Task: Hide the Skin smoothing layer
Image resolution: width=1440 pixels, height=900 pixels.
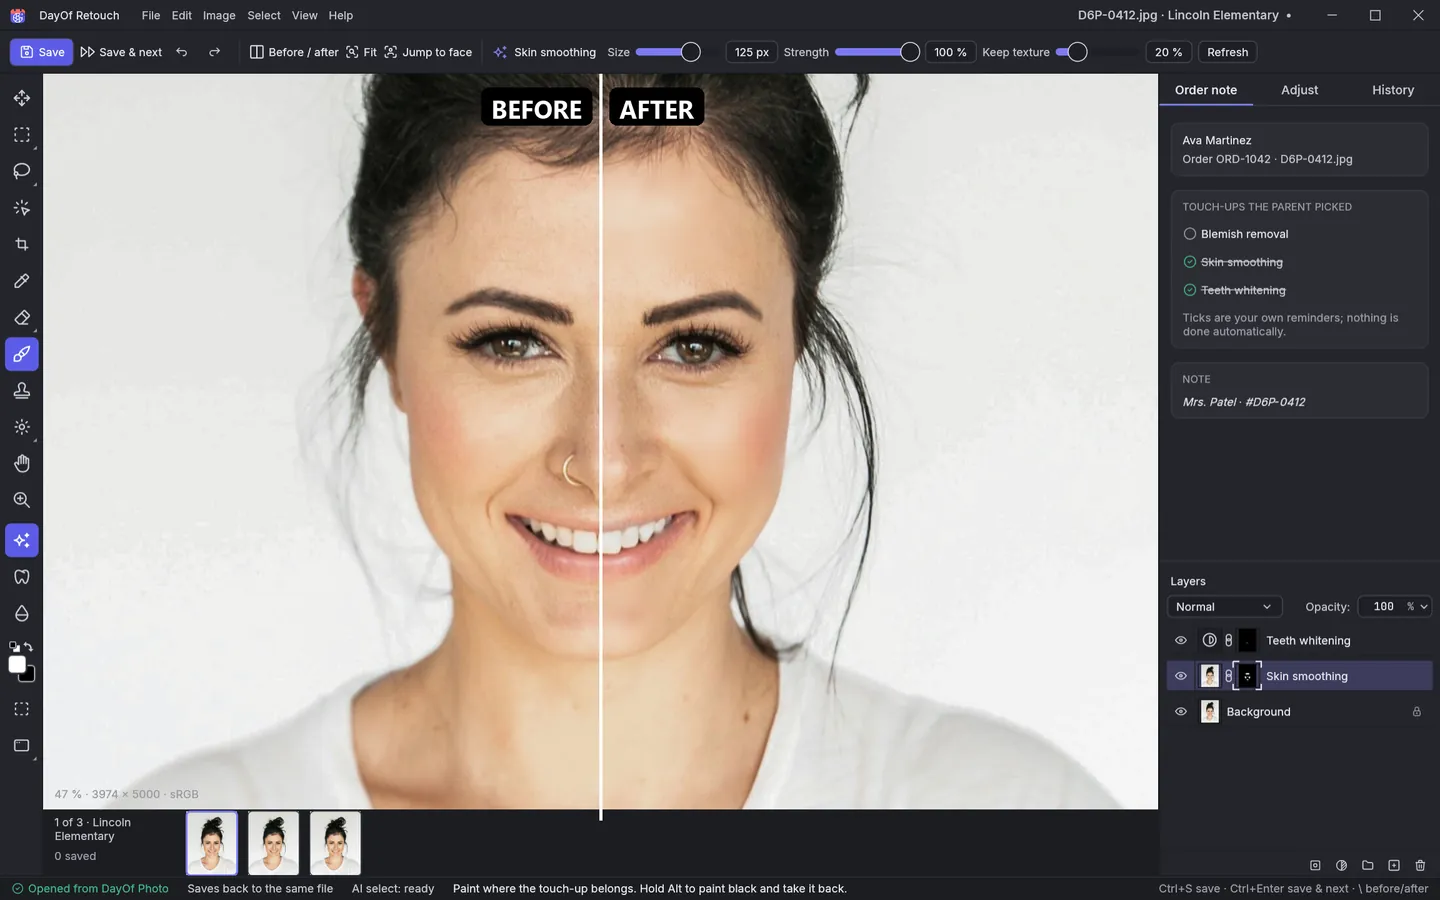Action: point(1181,676)
